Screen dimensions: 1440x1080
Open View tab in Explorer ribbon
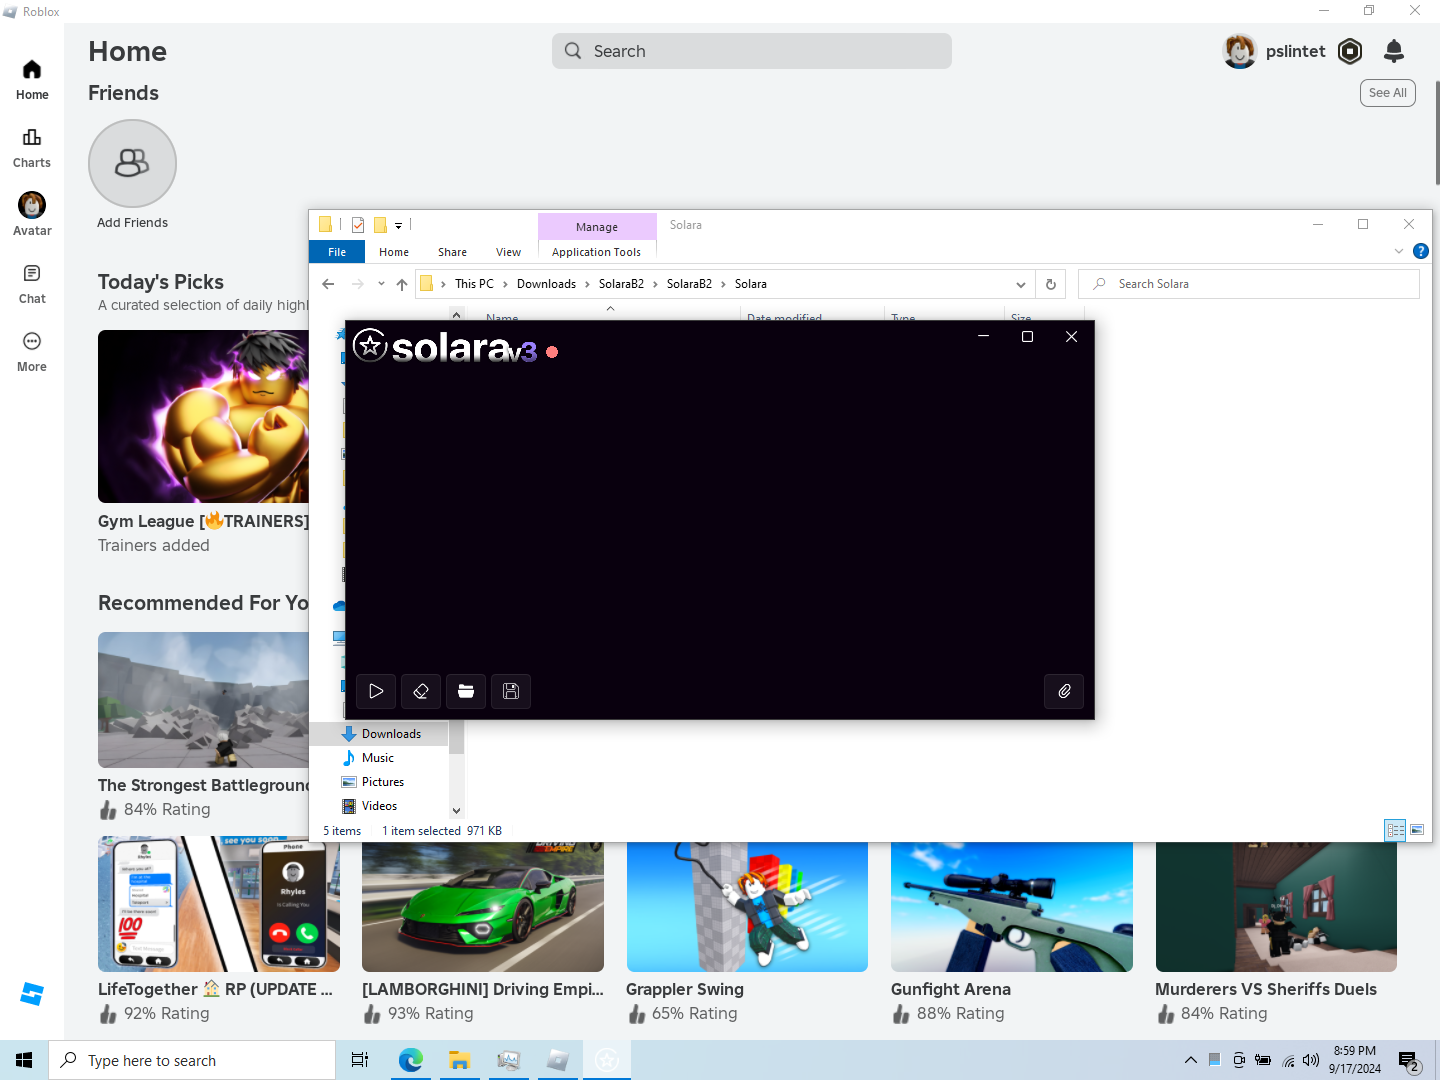click(508, 252)
